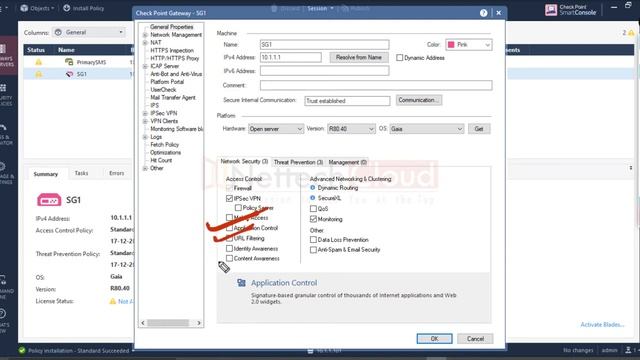Switch to the Management (0) tab
This screenshot has height=360, width=640.
(x=347, y=162)
